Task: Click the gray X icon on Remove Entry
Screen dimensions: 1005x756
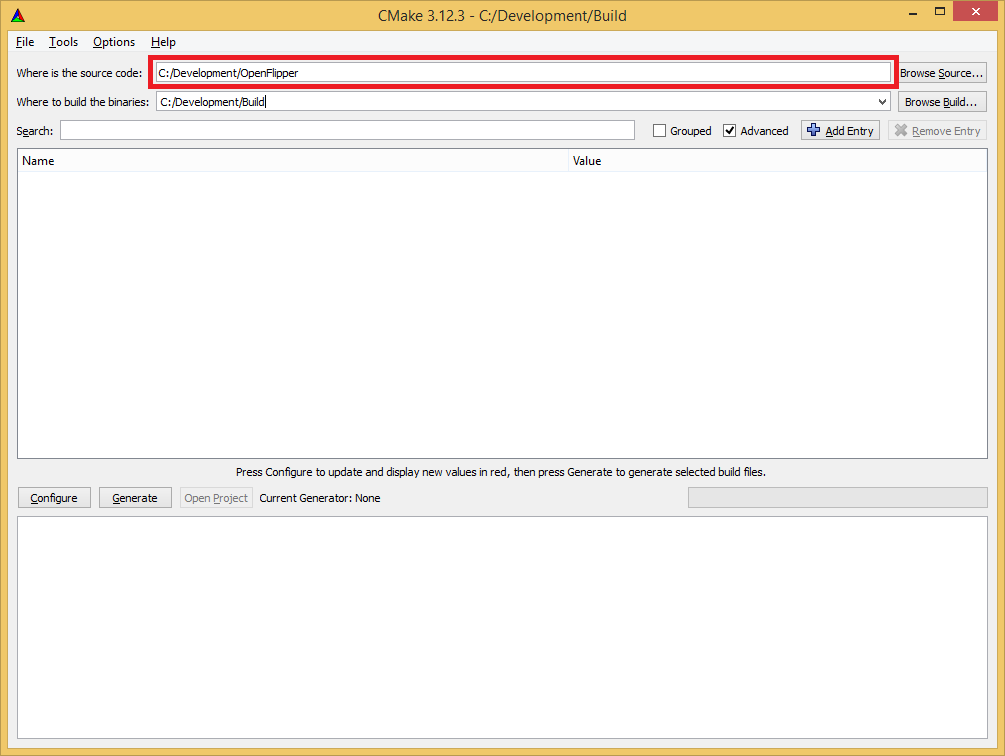Action: 901,130
